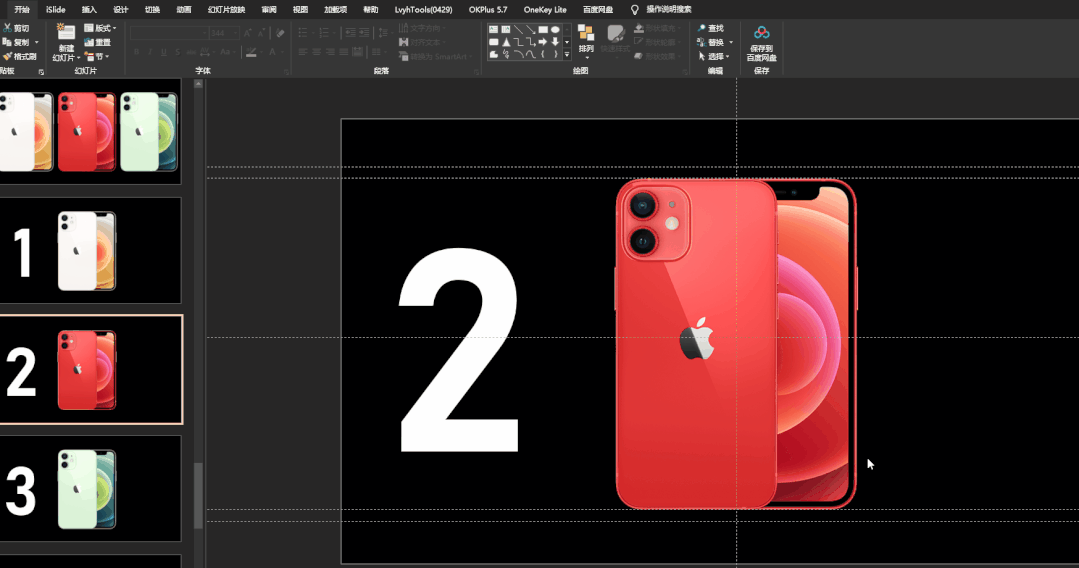
Task: Open the Replace (替换) dropdown arrow
Action: [x=731, y=42]
